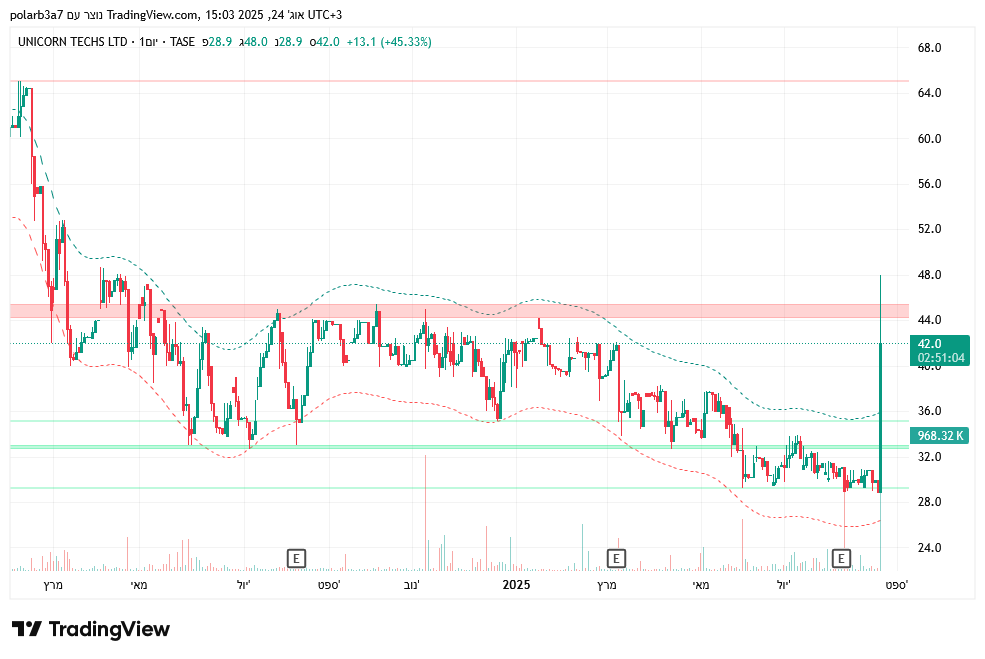Screen dimensions: 985x659
Task: Click the header text with TradingView.com date
Action: pyautogui.click(x=176, y=14)
